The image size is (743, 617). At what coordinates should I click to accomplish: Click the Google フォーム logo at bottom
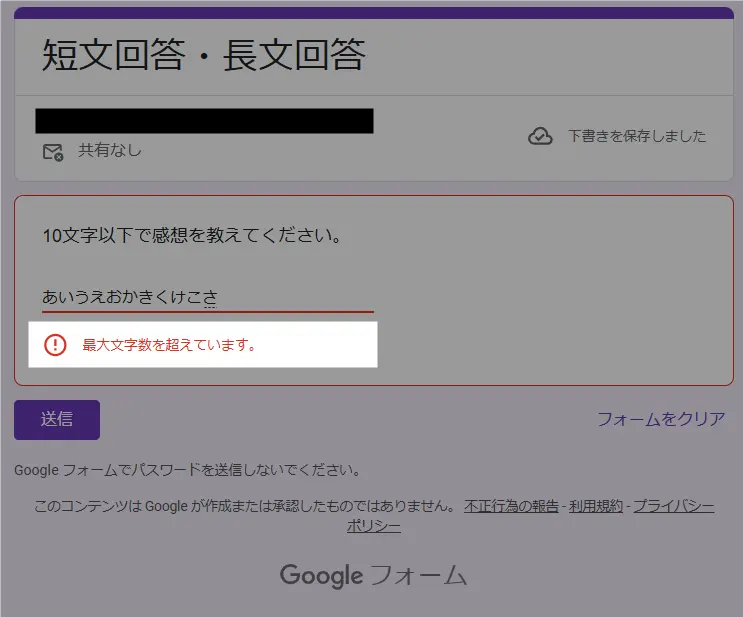coord(373,575)
